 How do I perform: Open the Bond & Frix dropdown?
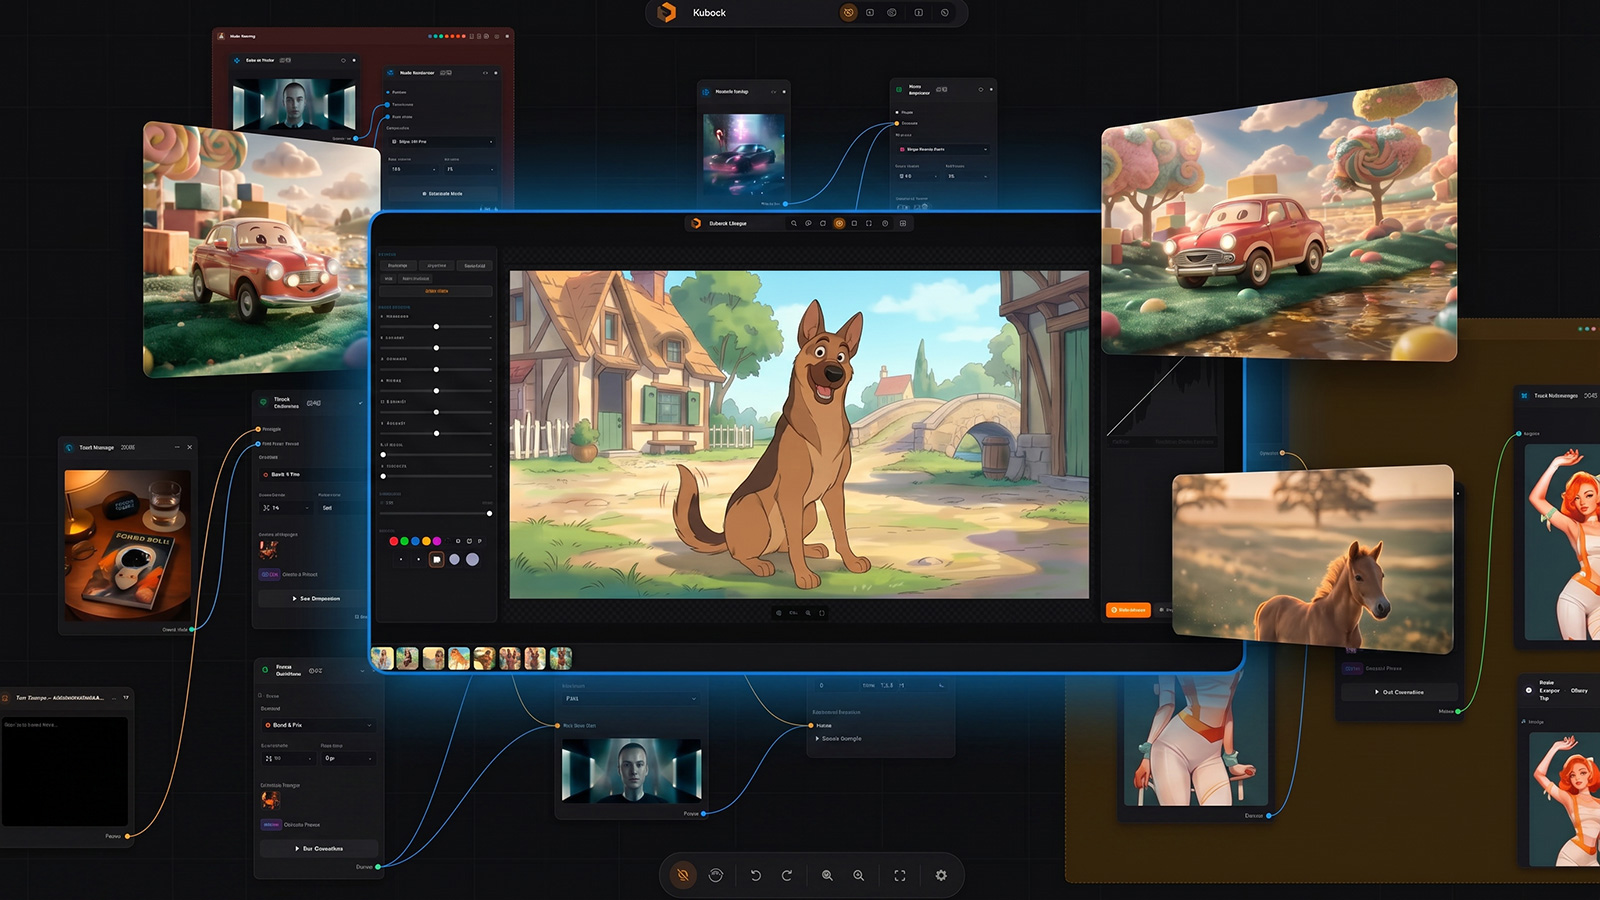[318, 725]
